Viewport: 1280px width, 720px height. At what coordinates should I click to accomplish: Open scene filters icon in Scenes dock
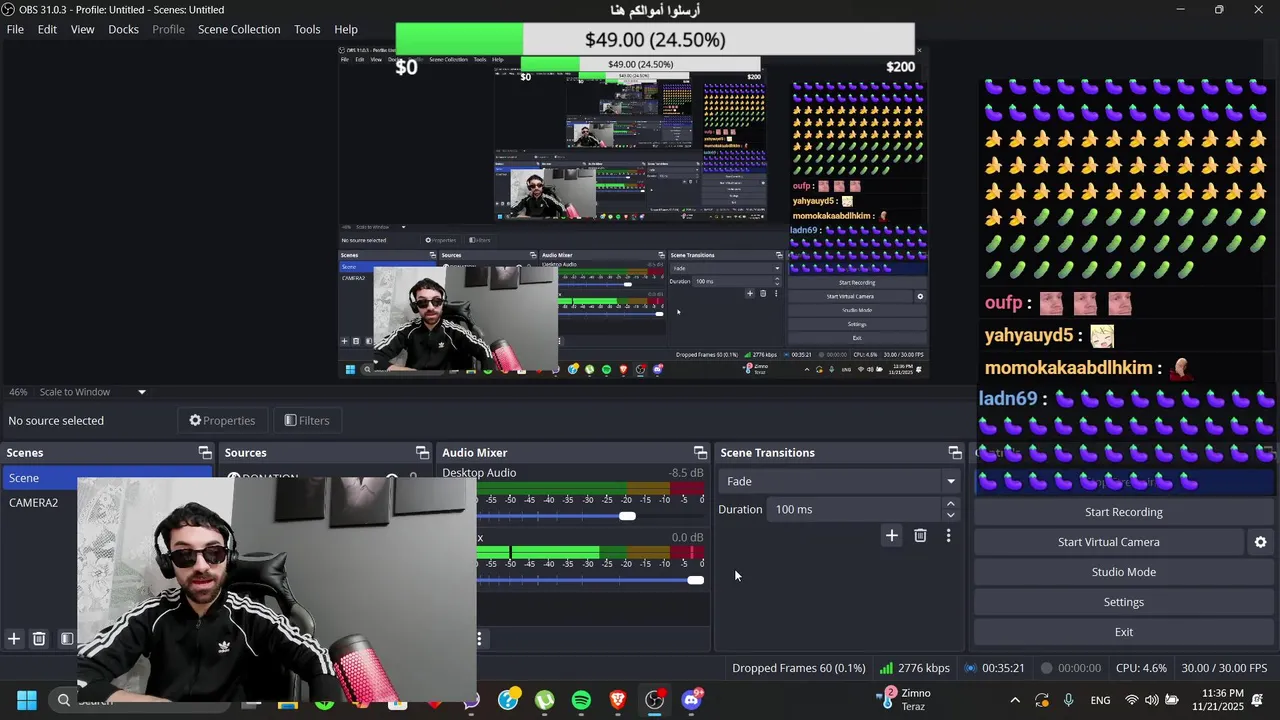click(x=66, y=639)
